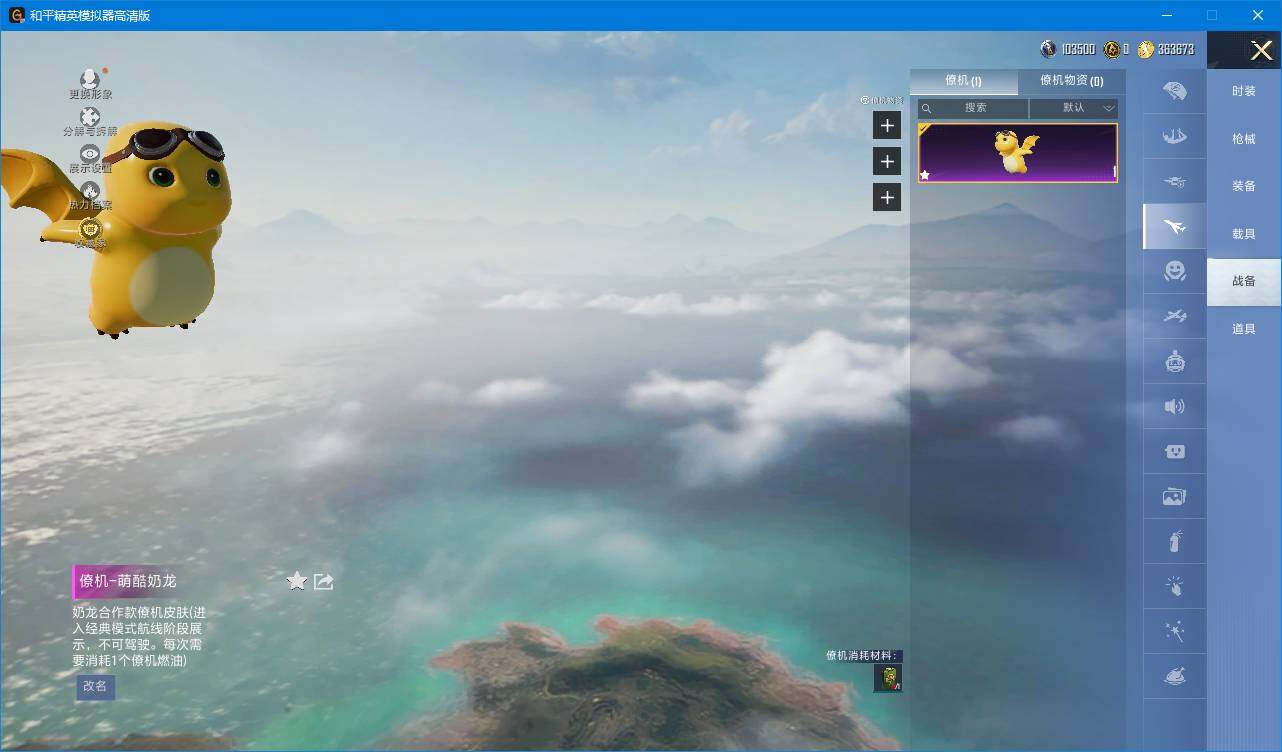
Task: Minimize the 和平精英模拟器高清版 window
Action: click(x=1166, y=15)
